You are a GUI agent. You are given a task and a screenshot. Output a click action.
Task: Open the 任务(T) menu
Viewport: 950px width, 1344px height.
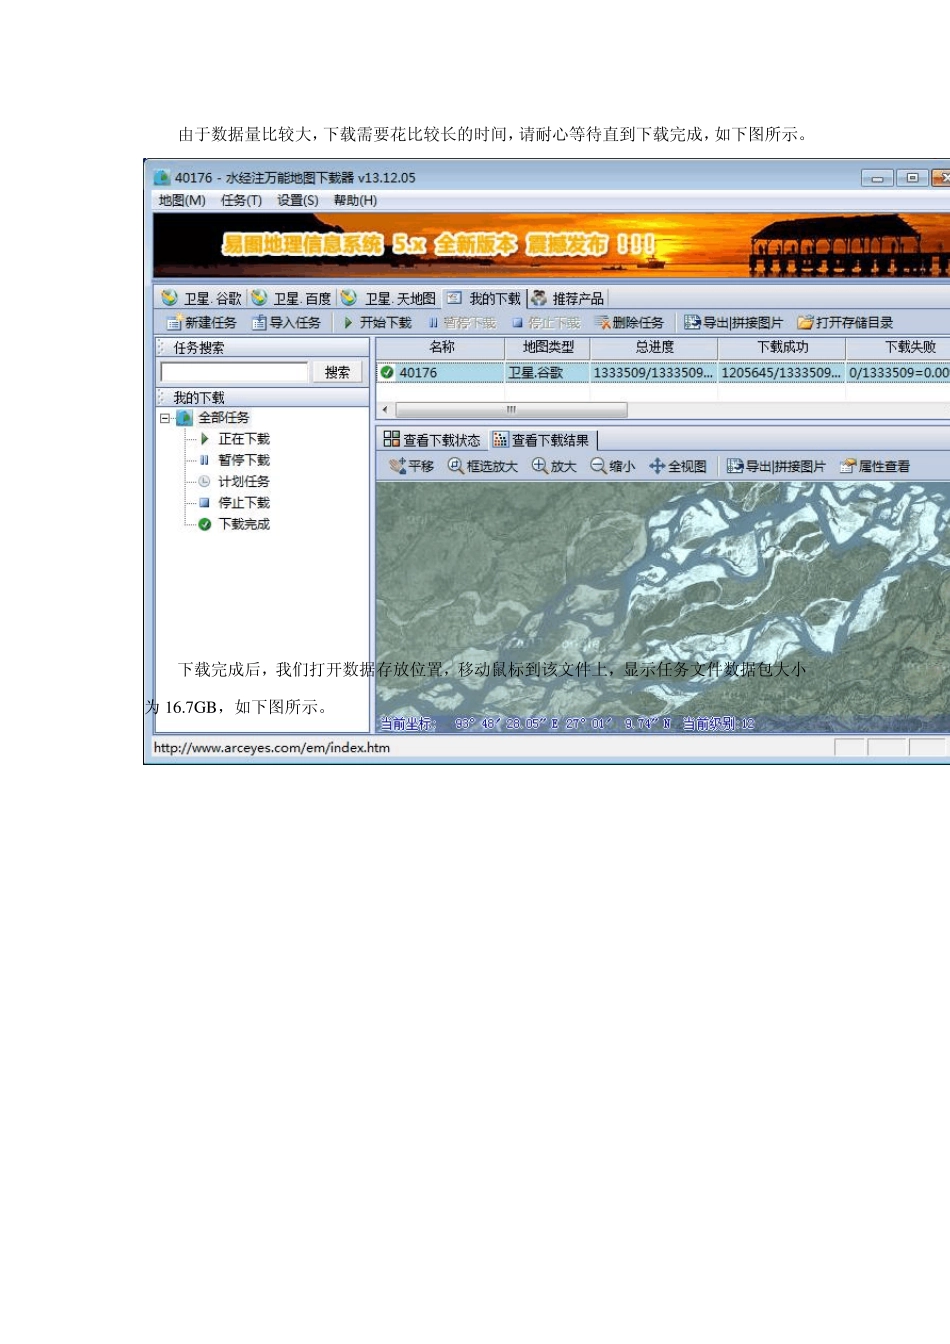click(241, 201)
